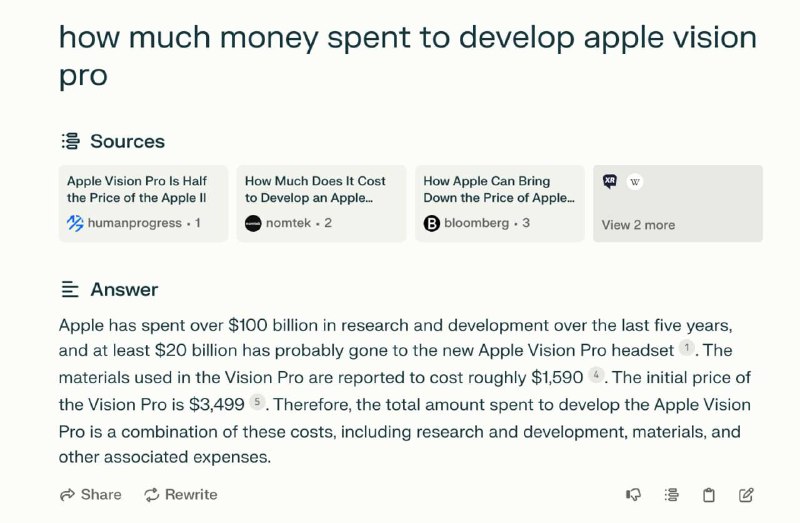Click the Rewrite button label

click(x=191, y=494)
